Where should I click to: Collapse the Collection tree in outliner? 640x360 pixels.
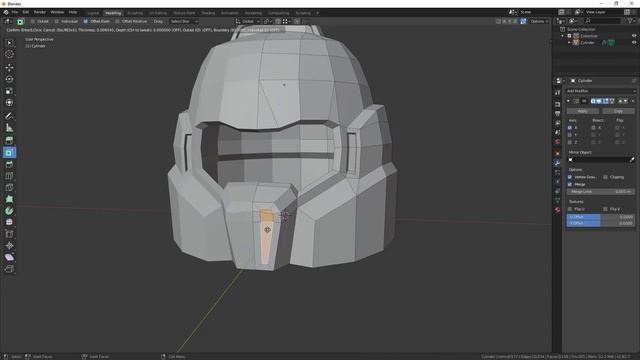click(563, 36)
